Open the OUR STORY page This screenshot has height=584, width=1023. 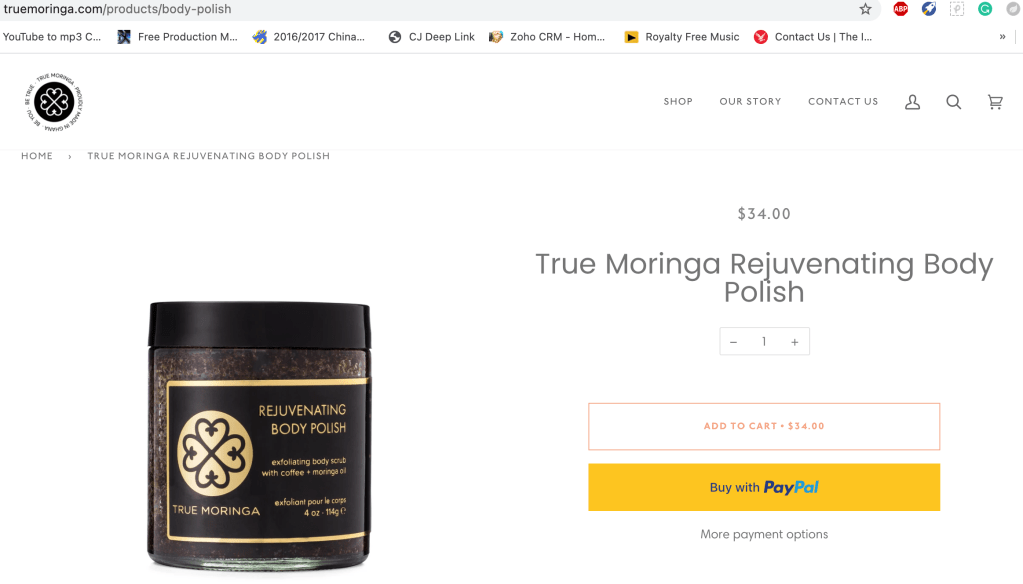750,102
